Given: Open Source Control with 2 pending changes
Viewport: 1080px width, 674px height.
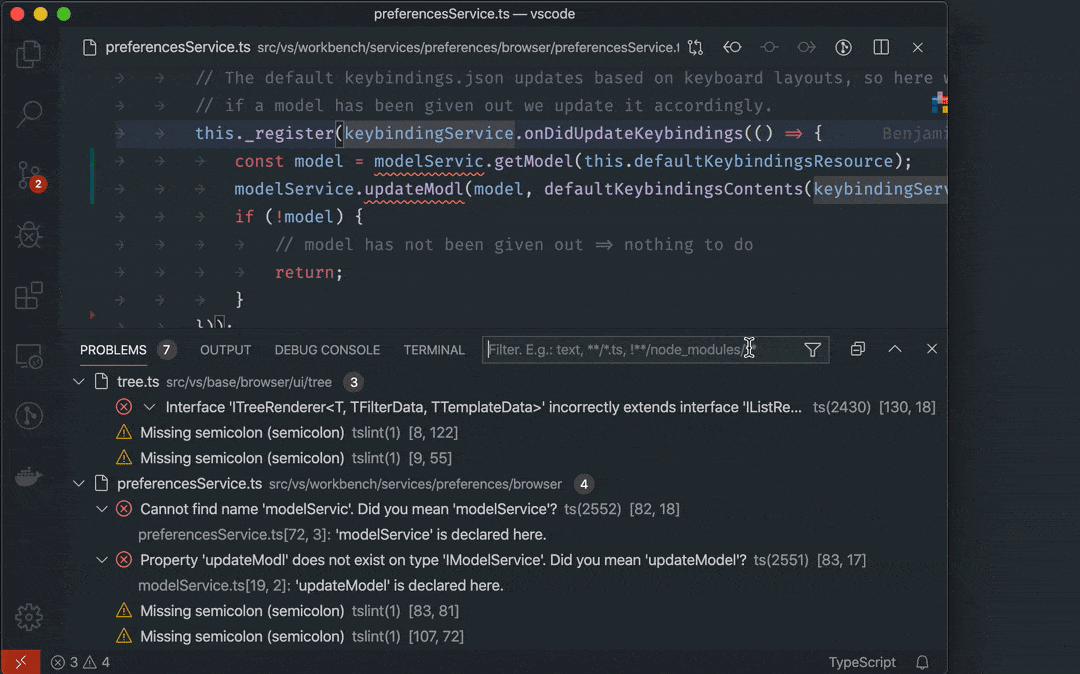Looking at the screenshot, I should coord(29,176).
